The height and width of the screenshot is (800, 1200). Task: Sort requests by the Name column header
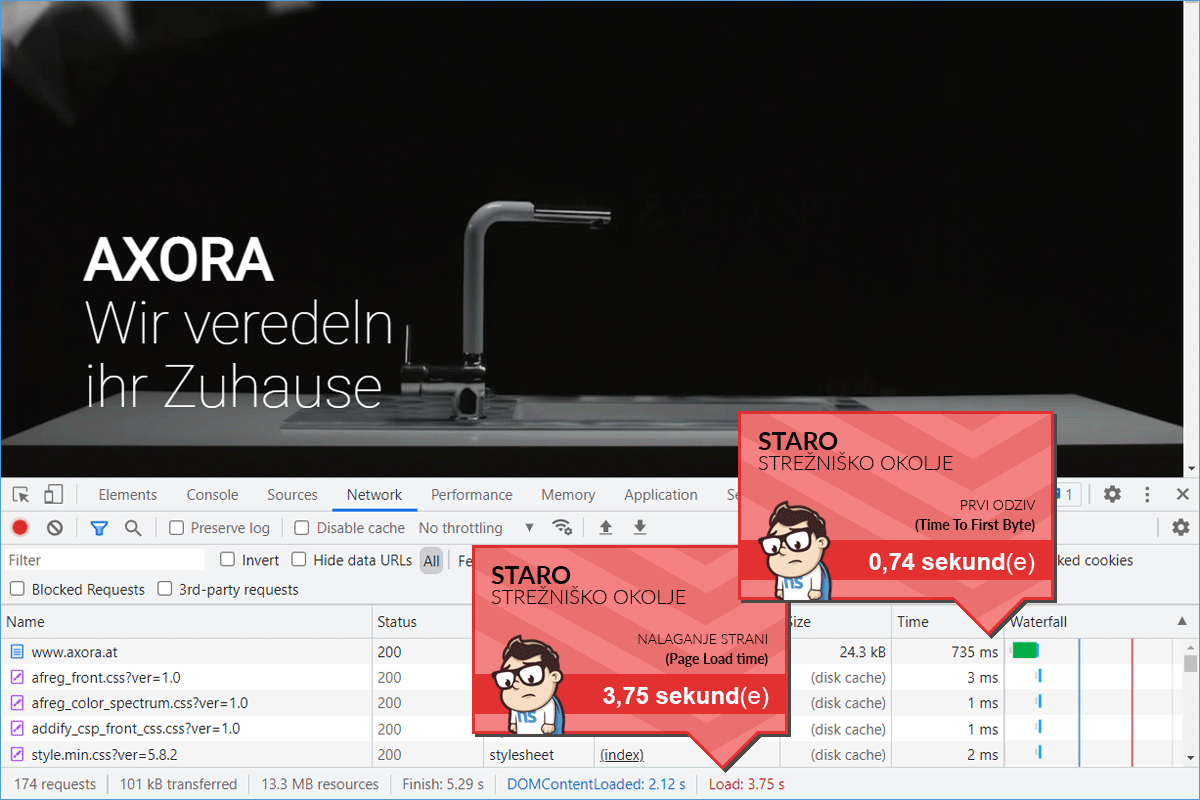(x=186, y=622)
